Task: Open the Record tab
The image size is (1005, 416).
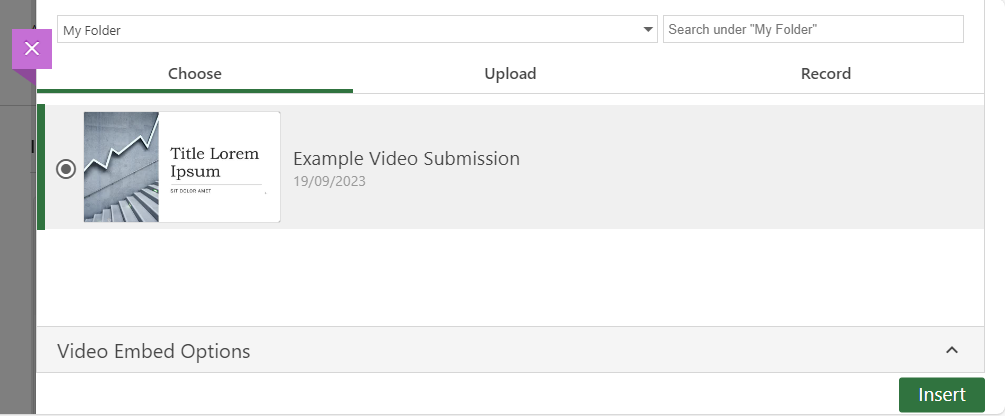Action: pyautogui.click(x=826, y=74)
